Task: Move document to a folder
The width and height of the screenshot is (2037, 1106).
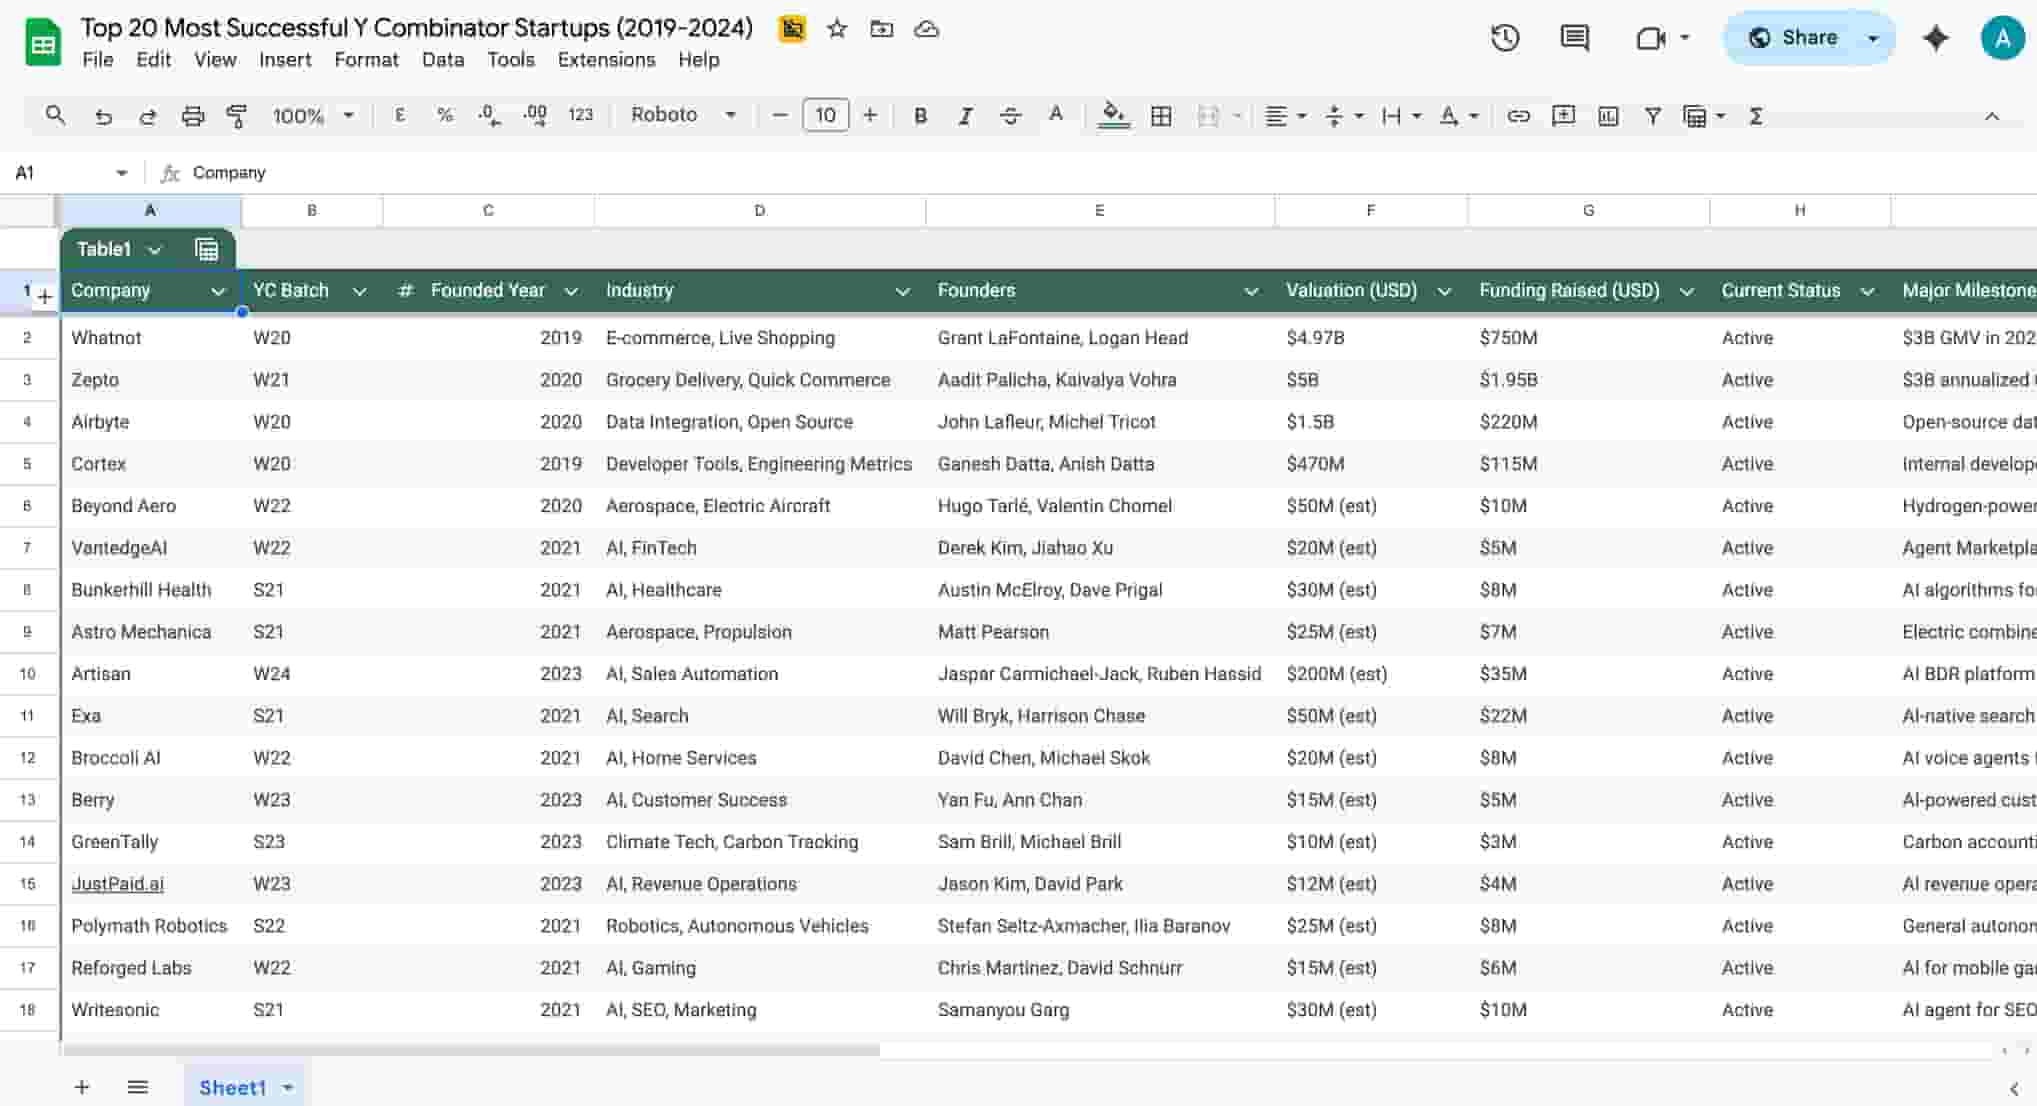Action: pyautogui.click(x=881, y=29)
